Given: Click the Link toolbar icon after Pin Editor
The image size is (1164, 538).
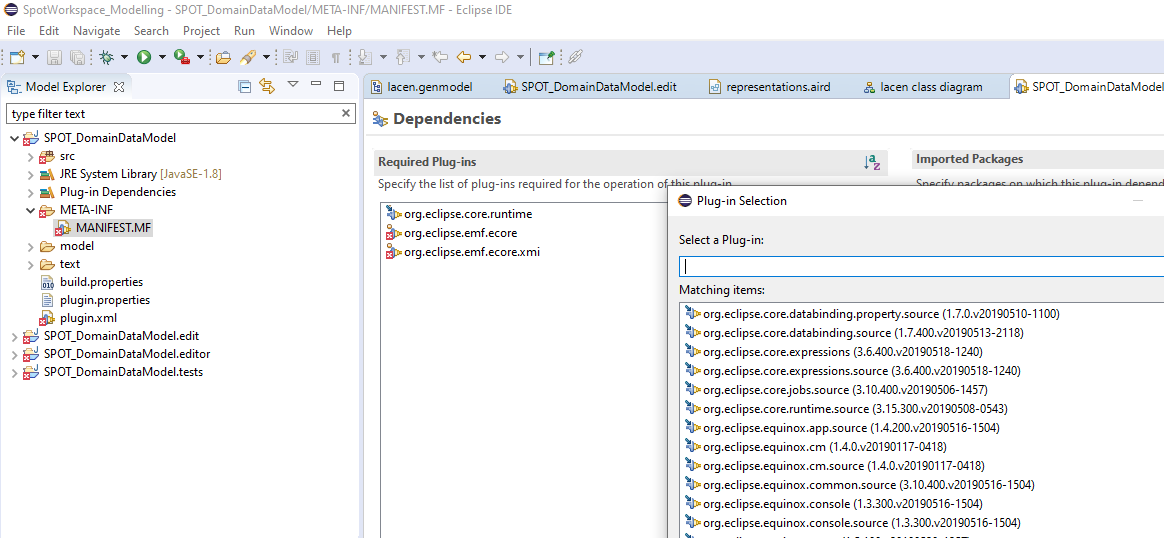Looking at the screenshot, I should click(x=575, y=57).
